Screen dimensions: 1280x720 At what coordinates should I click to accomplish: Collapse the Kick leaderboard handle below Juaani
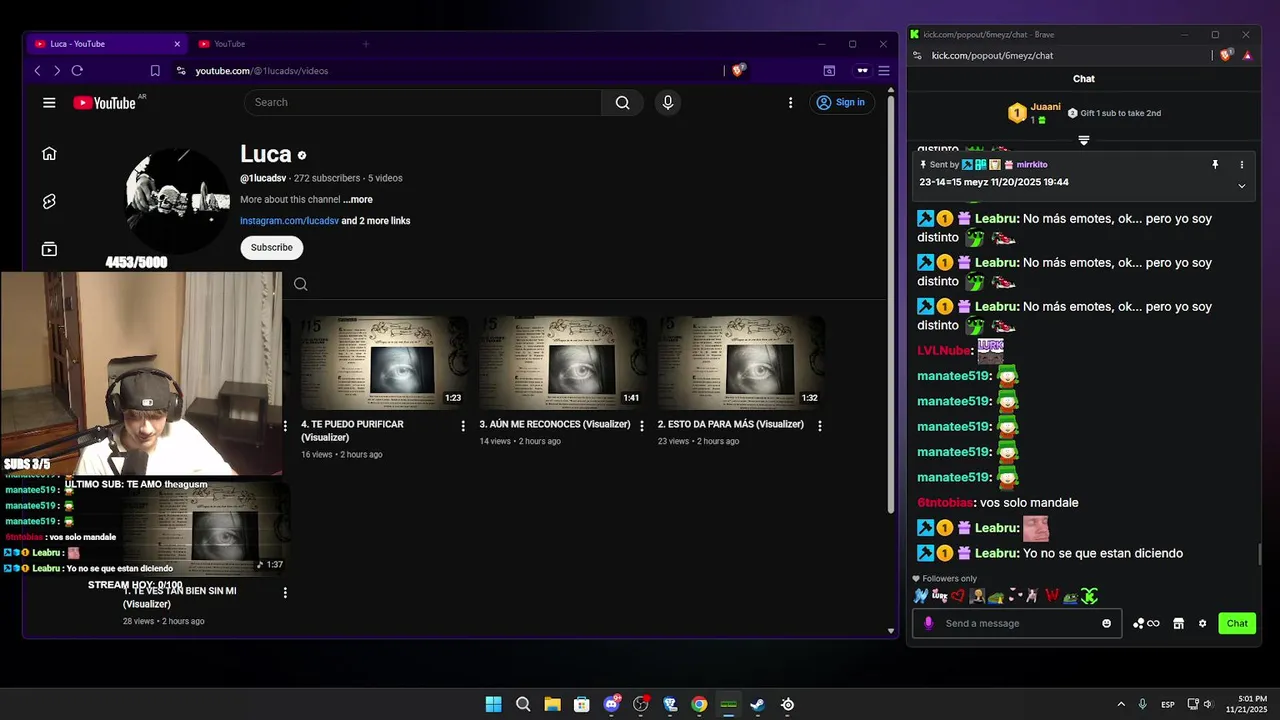coord(1083,140)
